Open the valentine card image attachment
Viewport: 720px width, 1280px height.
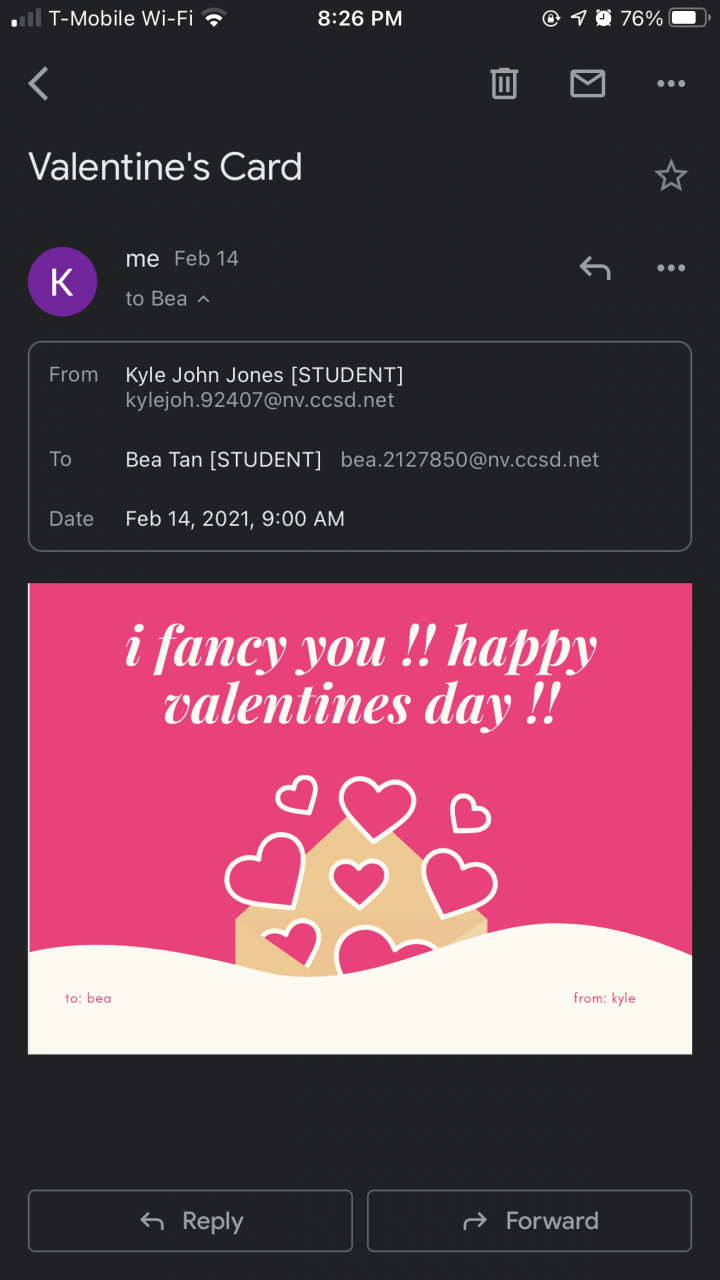[360, 818]
